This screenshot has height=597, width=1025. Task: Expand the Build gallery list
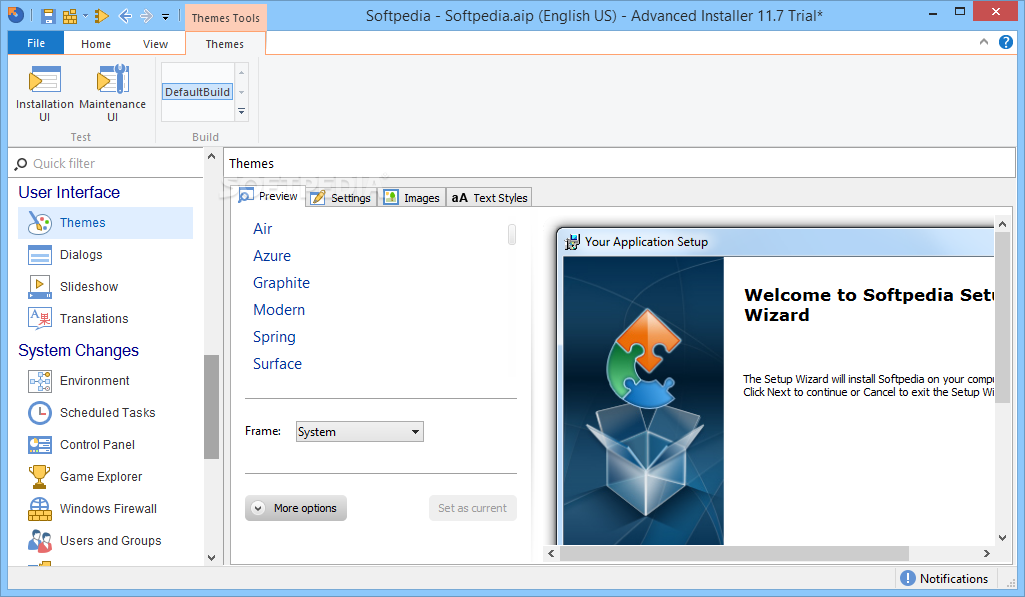[x=241, y=112]
